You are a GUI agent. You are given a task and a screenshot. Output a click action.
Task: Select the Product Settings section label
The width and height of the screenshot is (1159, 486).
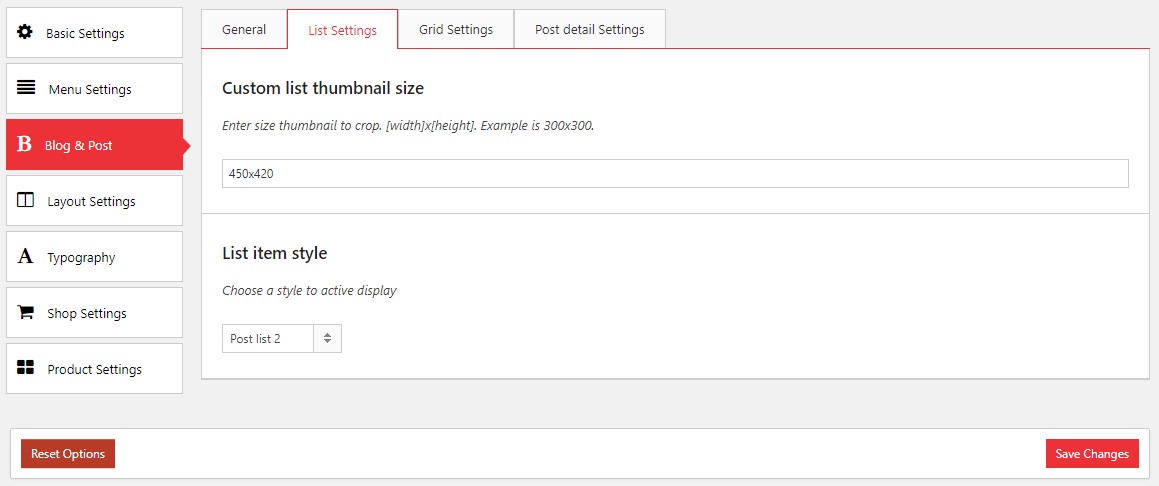[95, 369]
